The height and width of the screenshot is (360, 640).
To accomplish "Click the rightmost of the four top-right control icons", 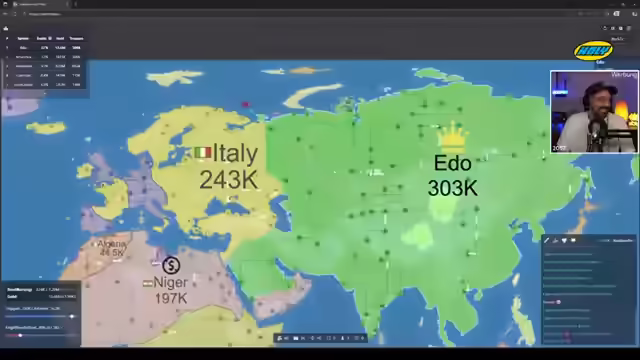I will pyautogui.click(x=629, y=28).
